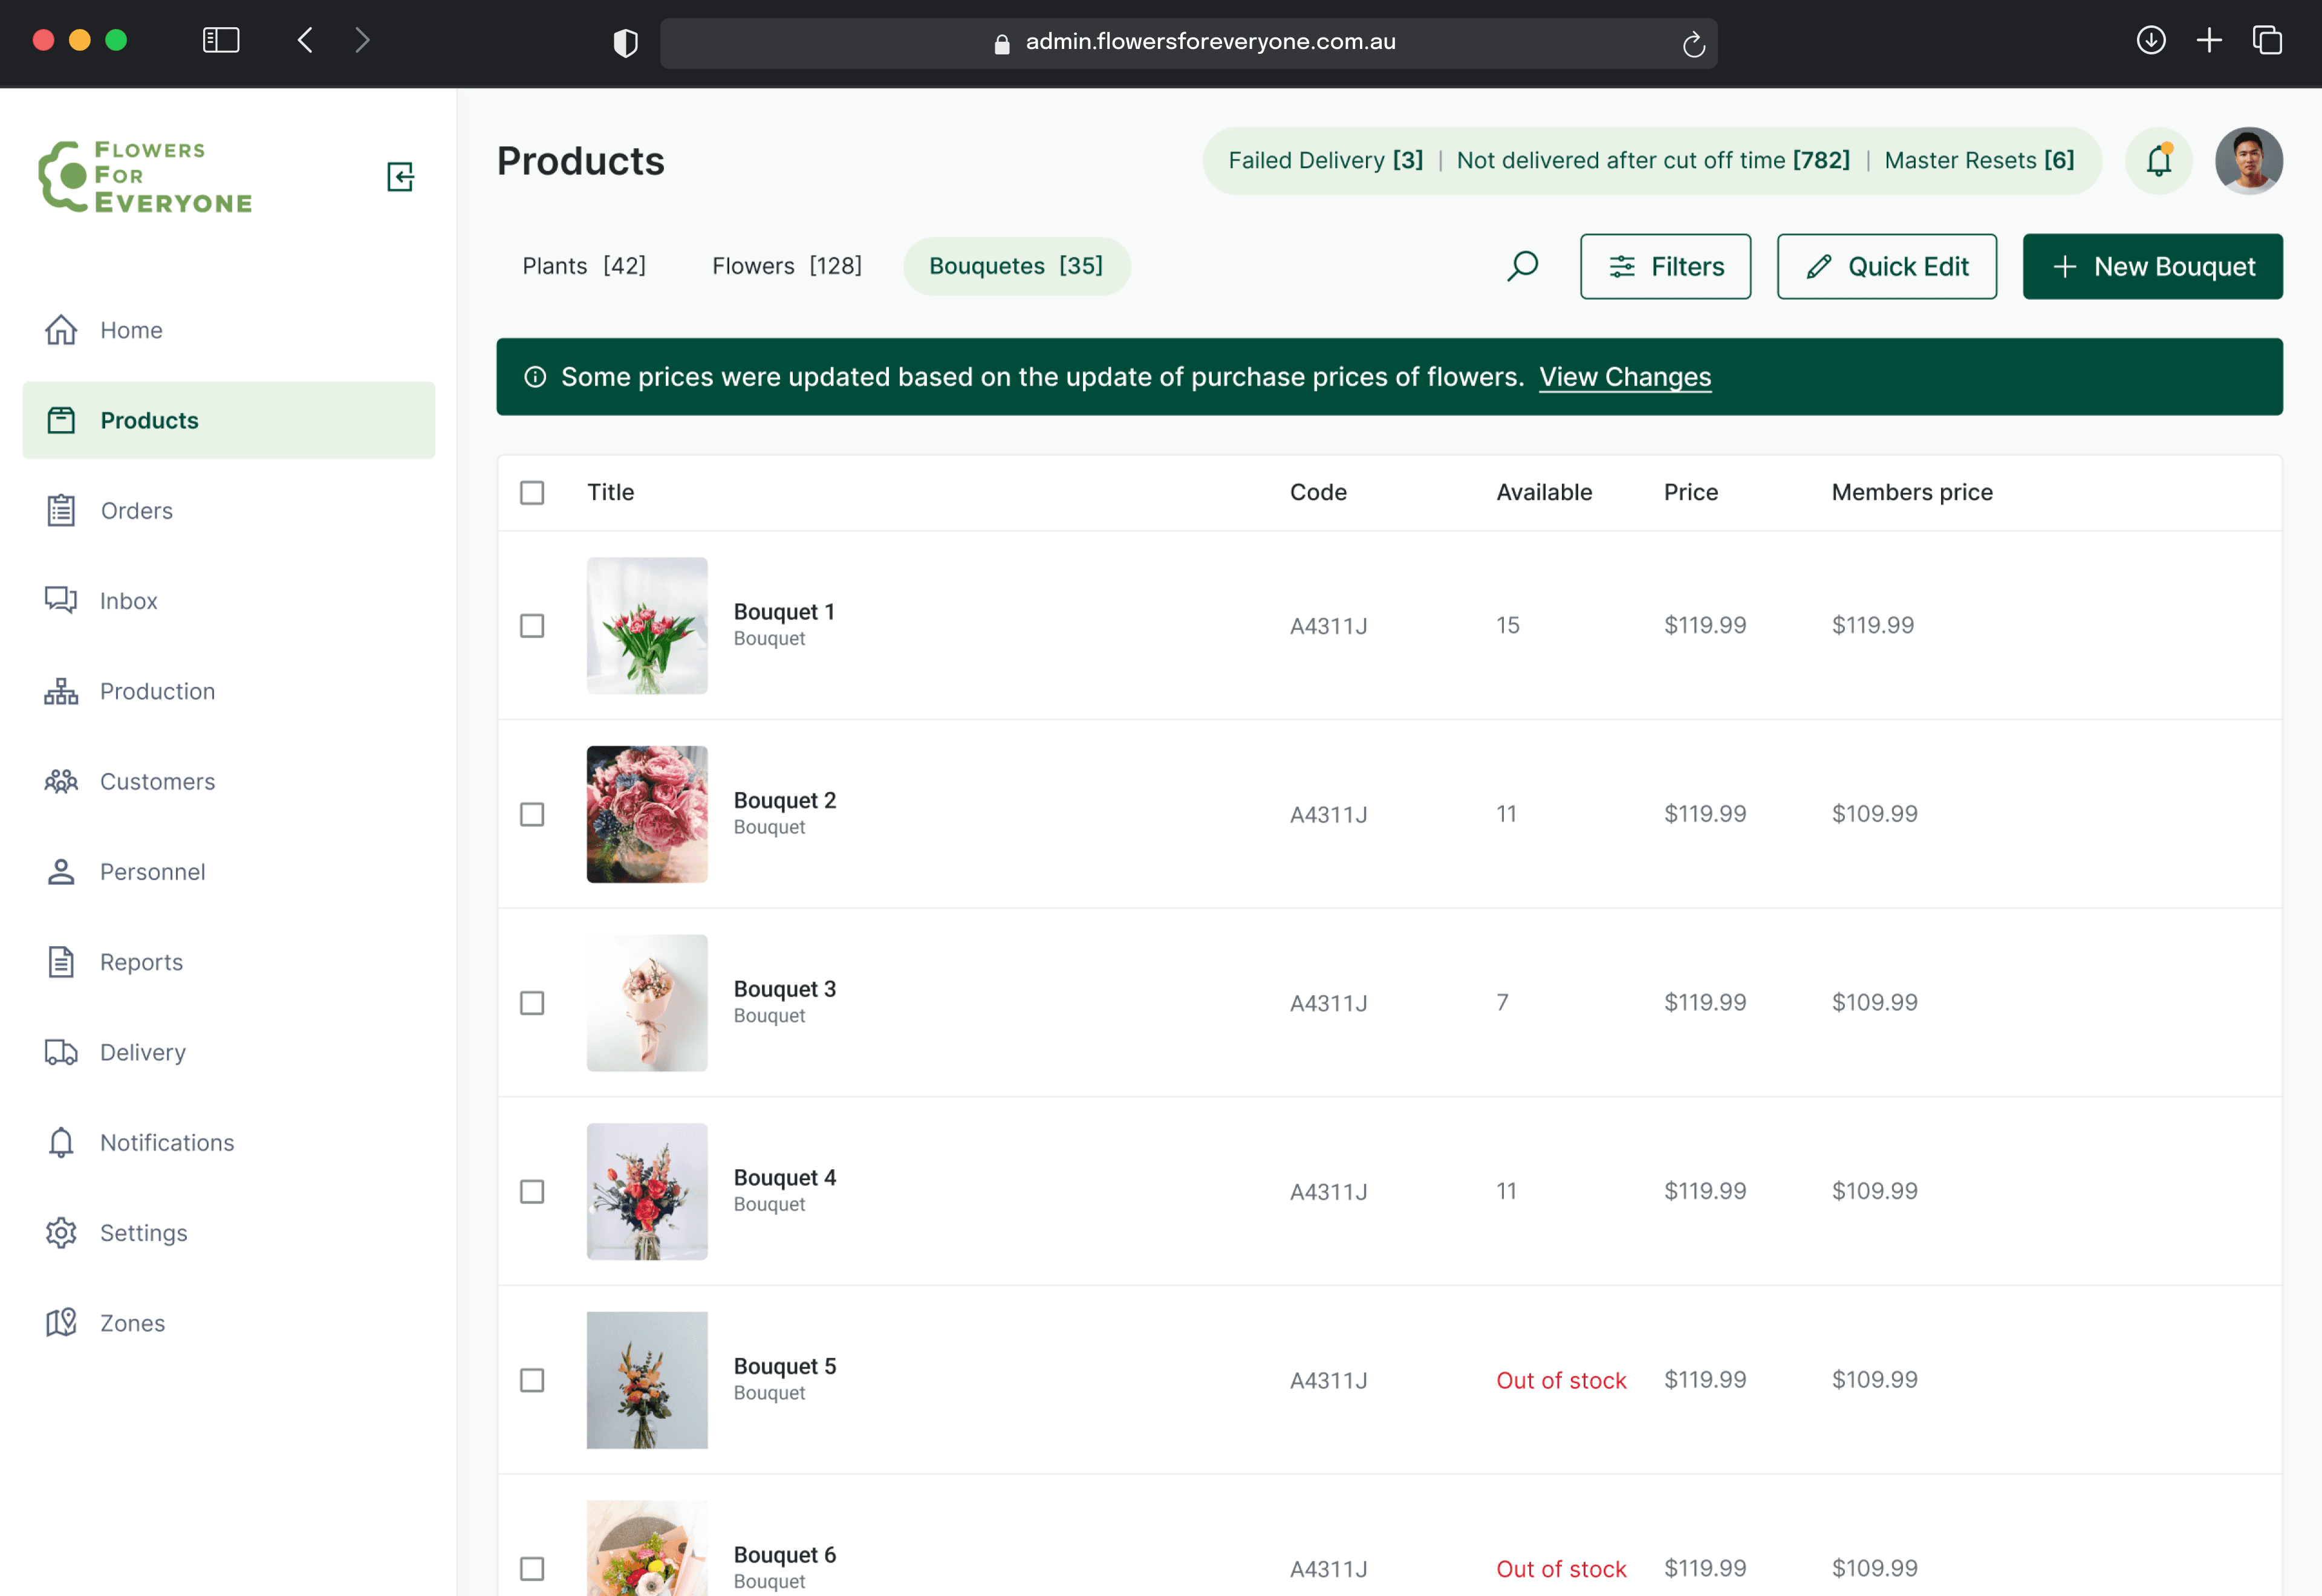Open the Filters options
The height and width of the screenshot is (1596, 2322).
point(1665,267)
